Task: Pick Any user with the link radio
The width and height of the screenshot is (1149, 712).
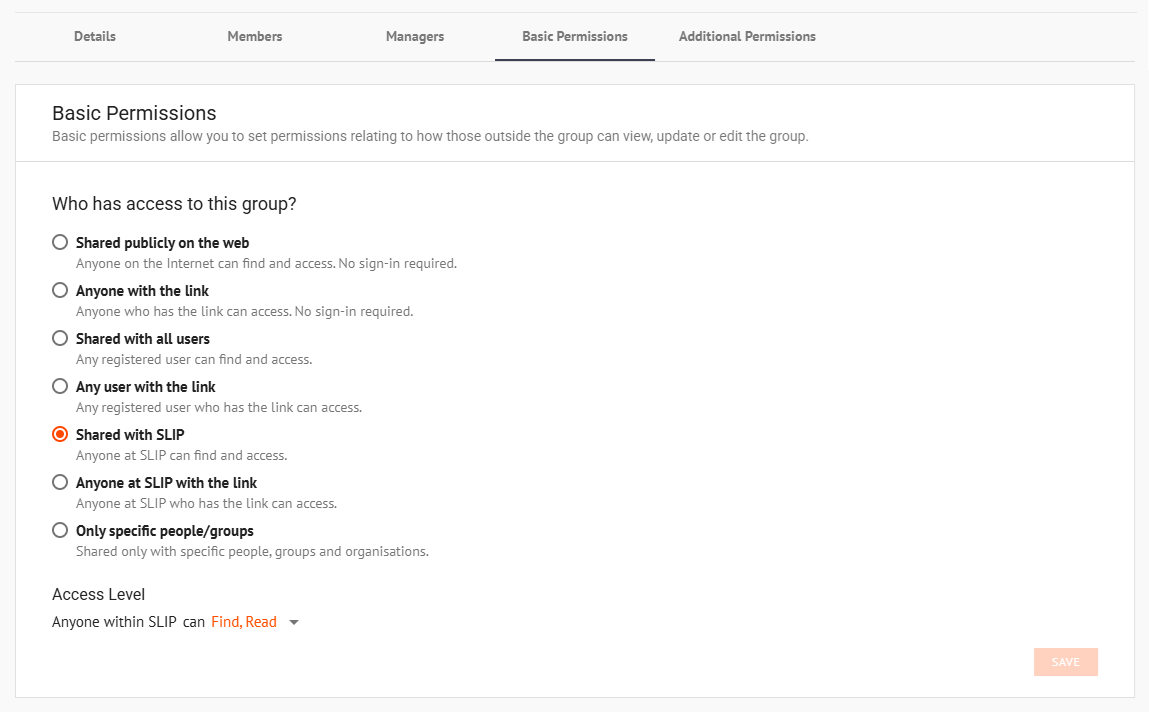Action: (x=60, y=386)
